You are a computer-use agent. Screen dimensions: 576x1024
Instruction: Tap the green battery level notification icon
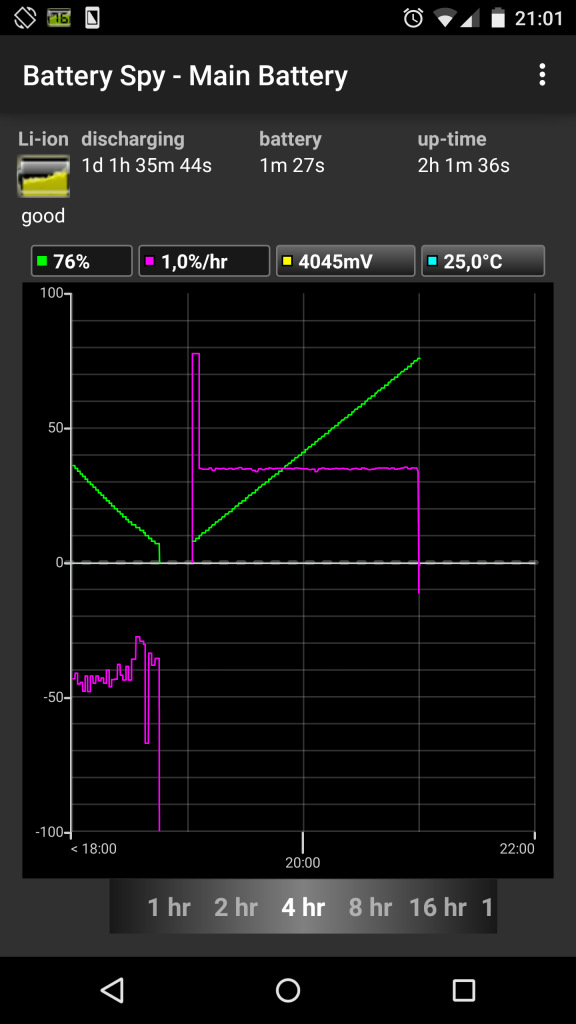(x=59, y=18)
